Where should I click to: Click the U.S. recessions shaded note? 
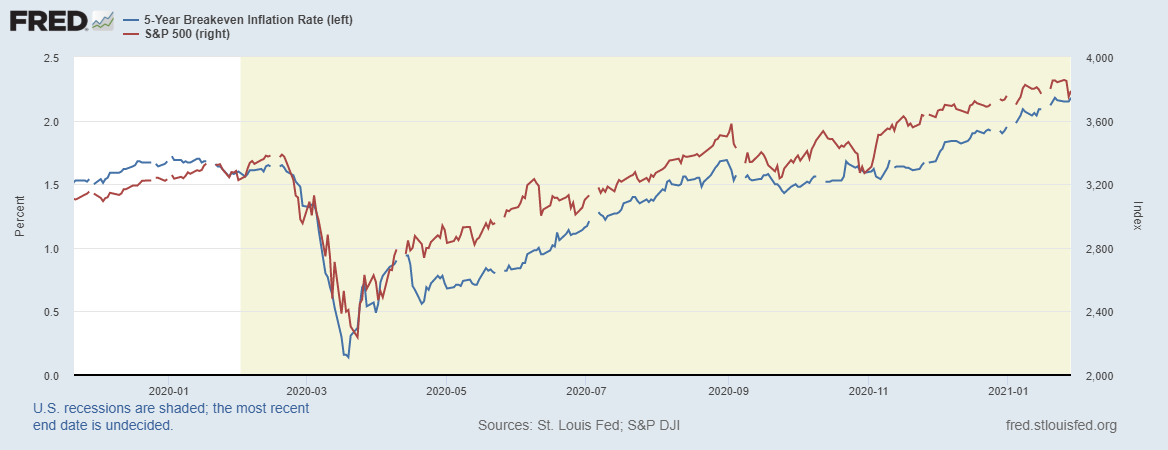tap(171, 416)
